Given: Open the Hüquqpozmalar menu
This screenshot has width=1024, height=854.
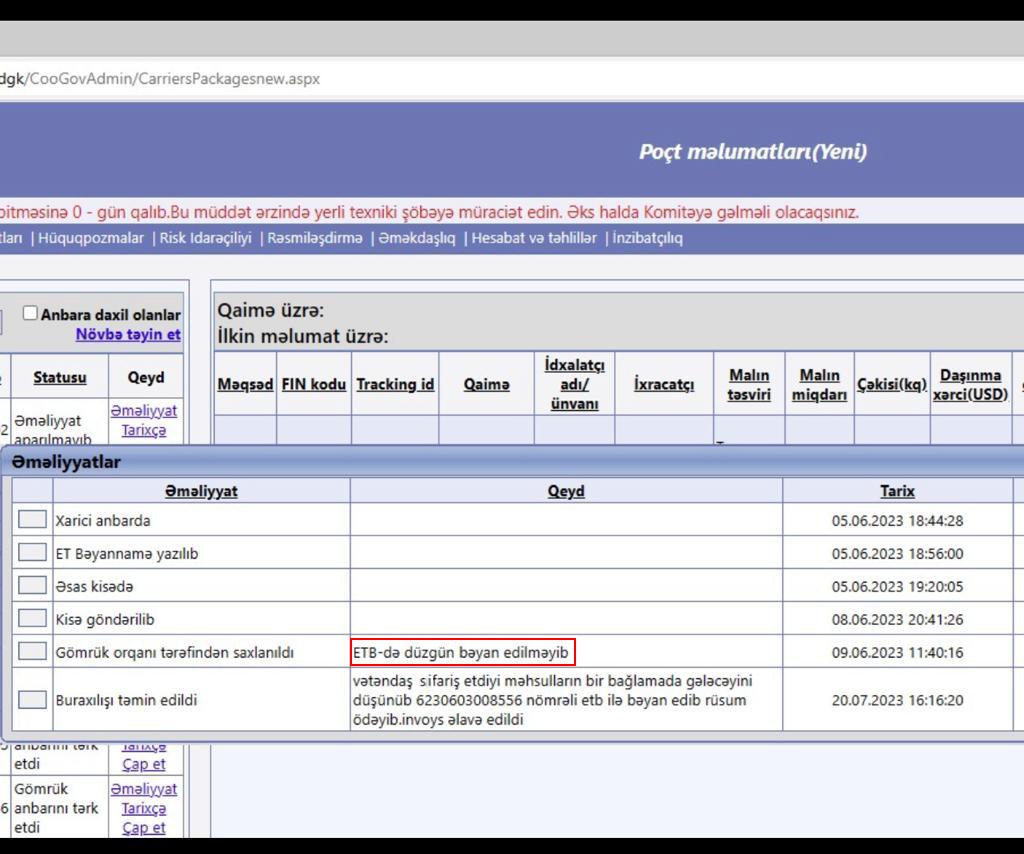Looking at the screenshot, I should click(91, 238).
